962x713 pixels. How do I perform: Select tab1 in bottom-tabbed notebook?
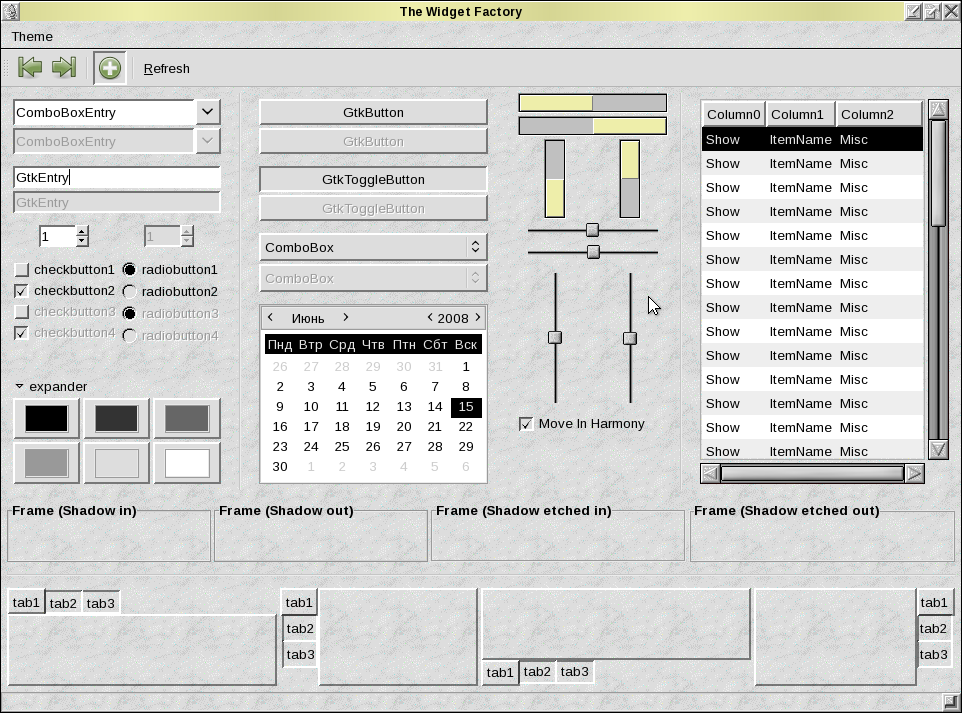[x=500, y=673]
